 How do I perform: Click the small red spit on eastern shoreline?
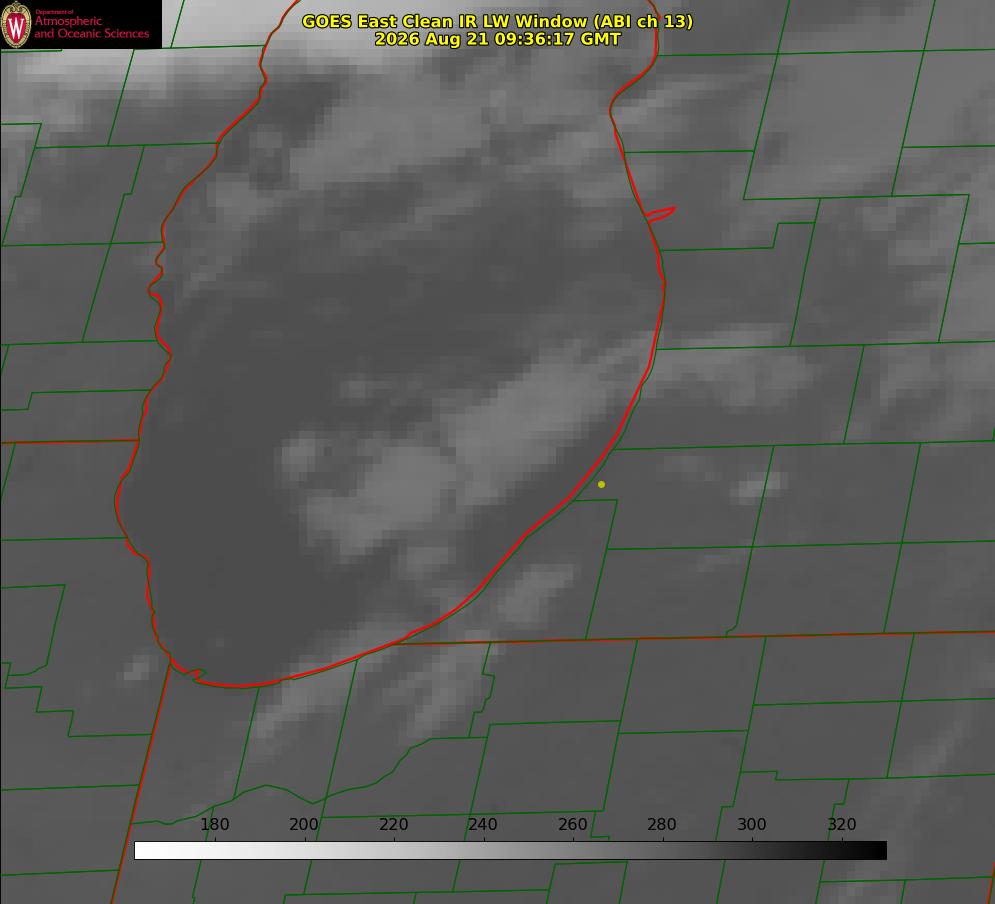coord(661,214)
